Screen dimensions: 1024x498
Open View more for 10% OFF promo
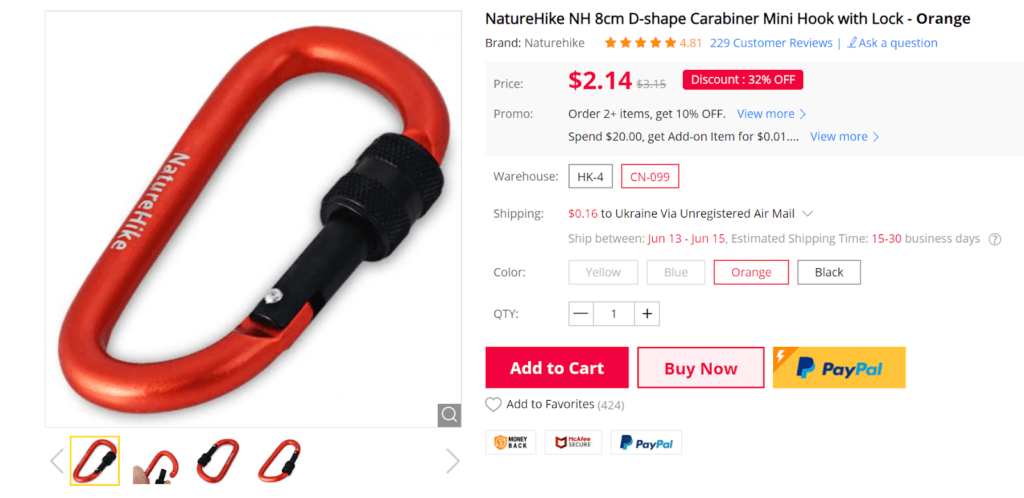point(771,114)
